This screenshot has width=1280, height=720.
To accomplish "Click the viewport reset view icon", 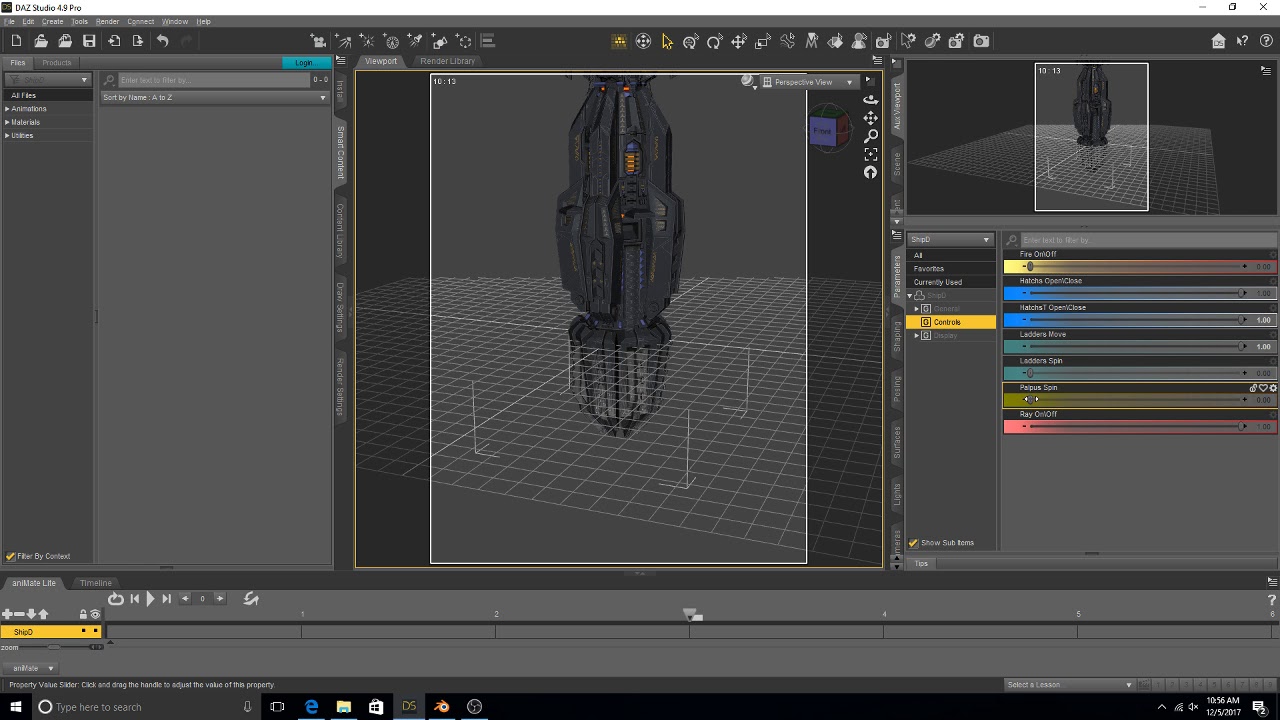I will pyautogui.click(x=871, y=172).
